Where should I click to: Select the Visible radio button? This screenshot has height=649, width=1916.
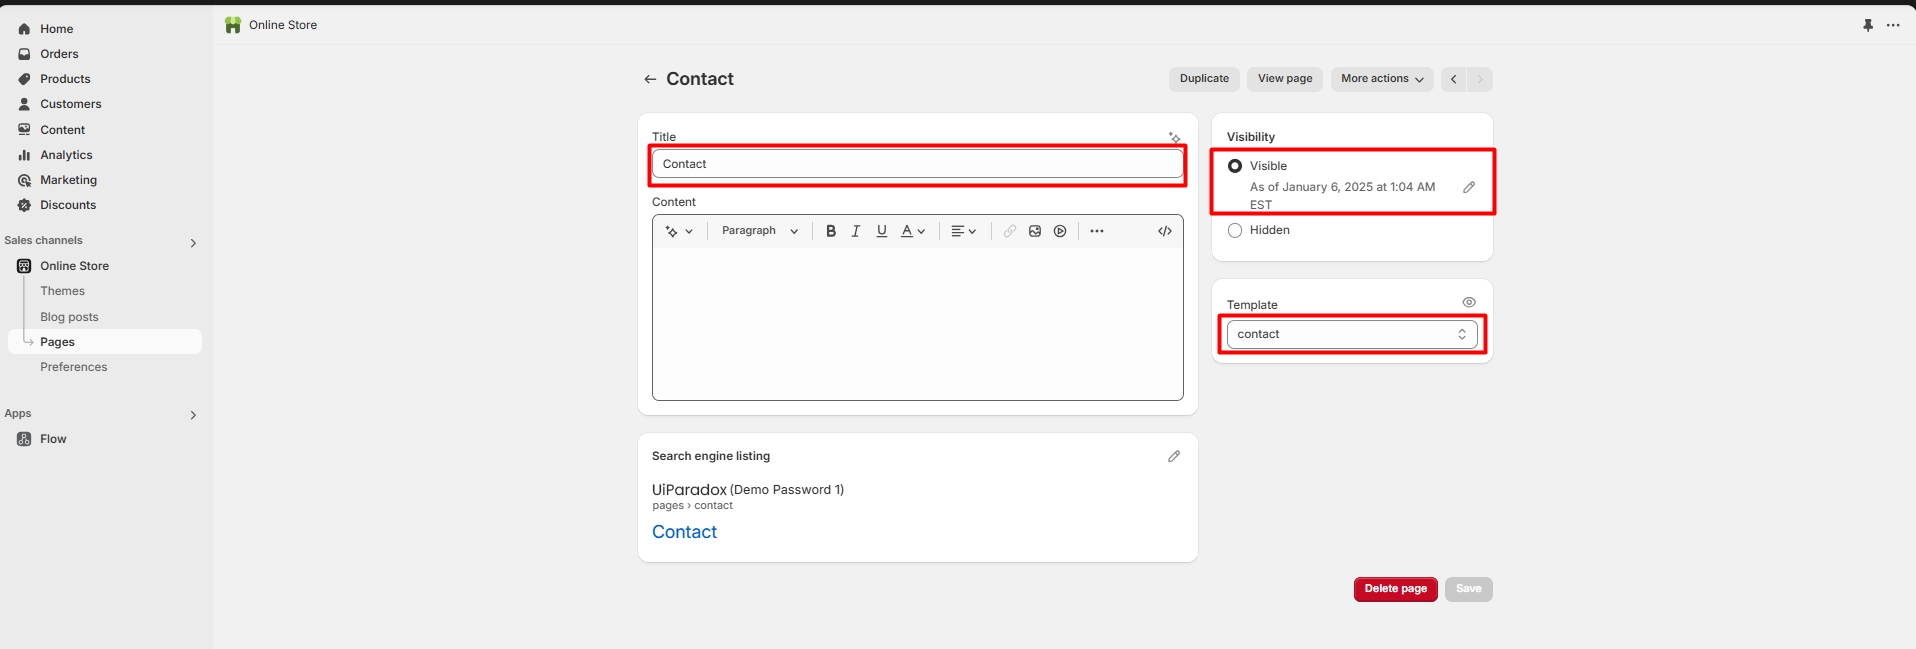[1235, 166]
